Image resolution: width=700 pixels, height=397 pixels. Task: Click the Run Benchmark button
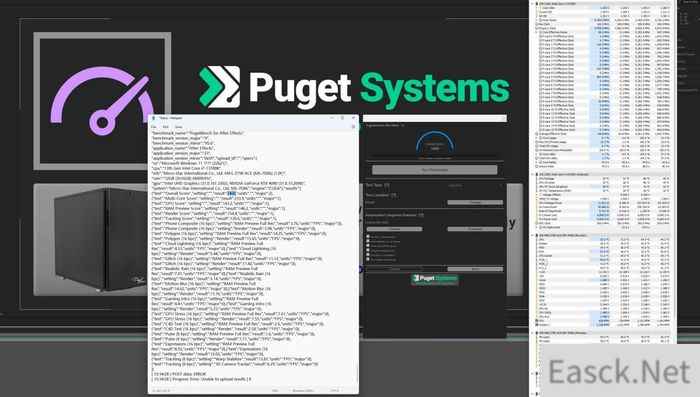[435, 170]
